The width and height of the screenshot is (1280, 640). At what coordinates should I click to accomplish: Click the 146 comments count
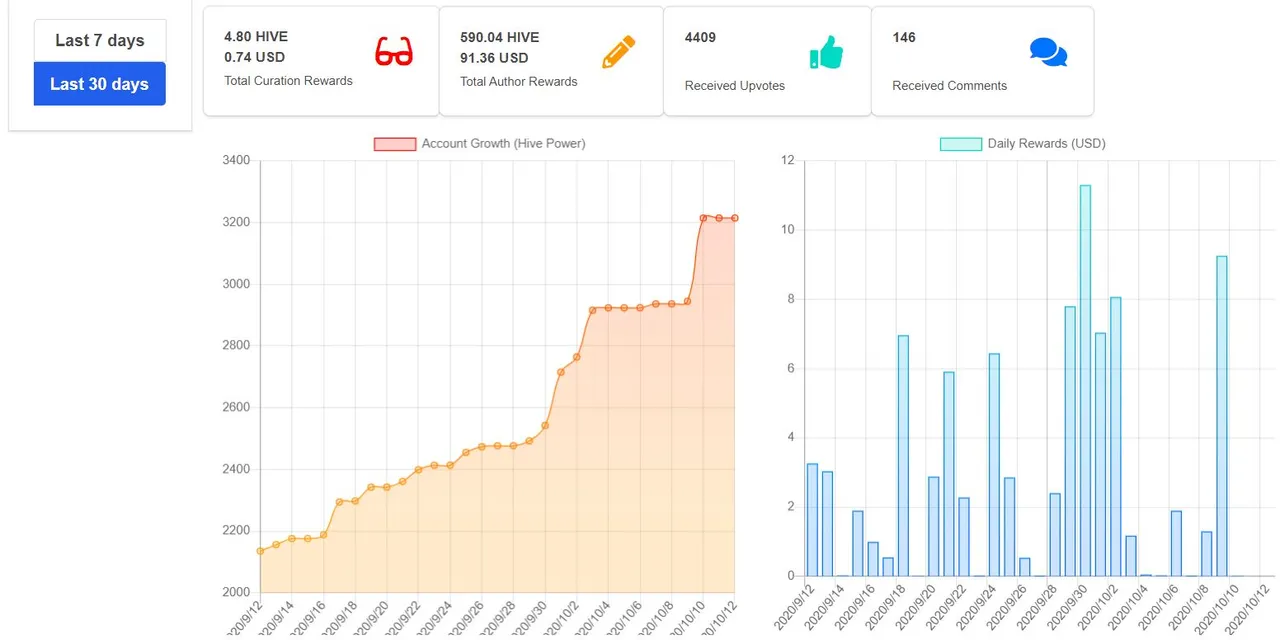[904, 37]
